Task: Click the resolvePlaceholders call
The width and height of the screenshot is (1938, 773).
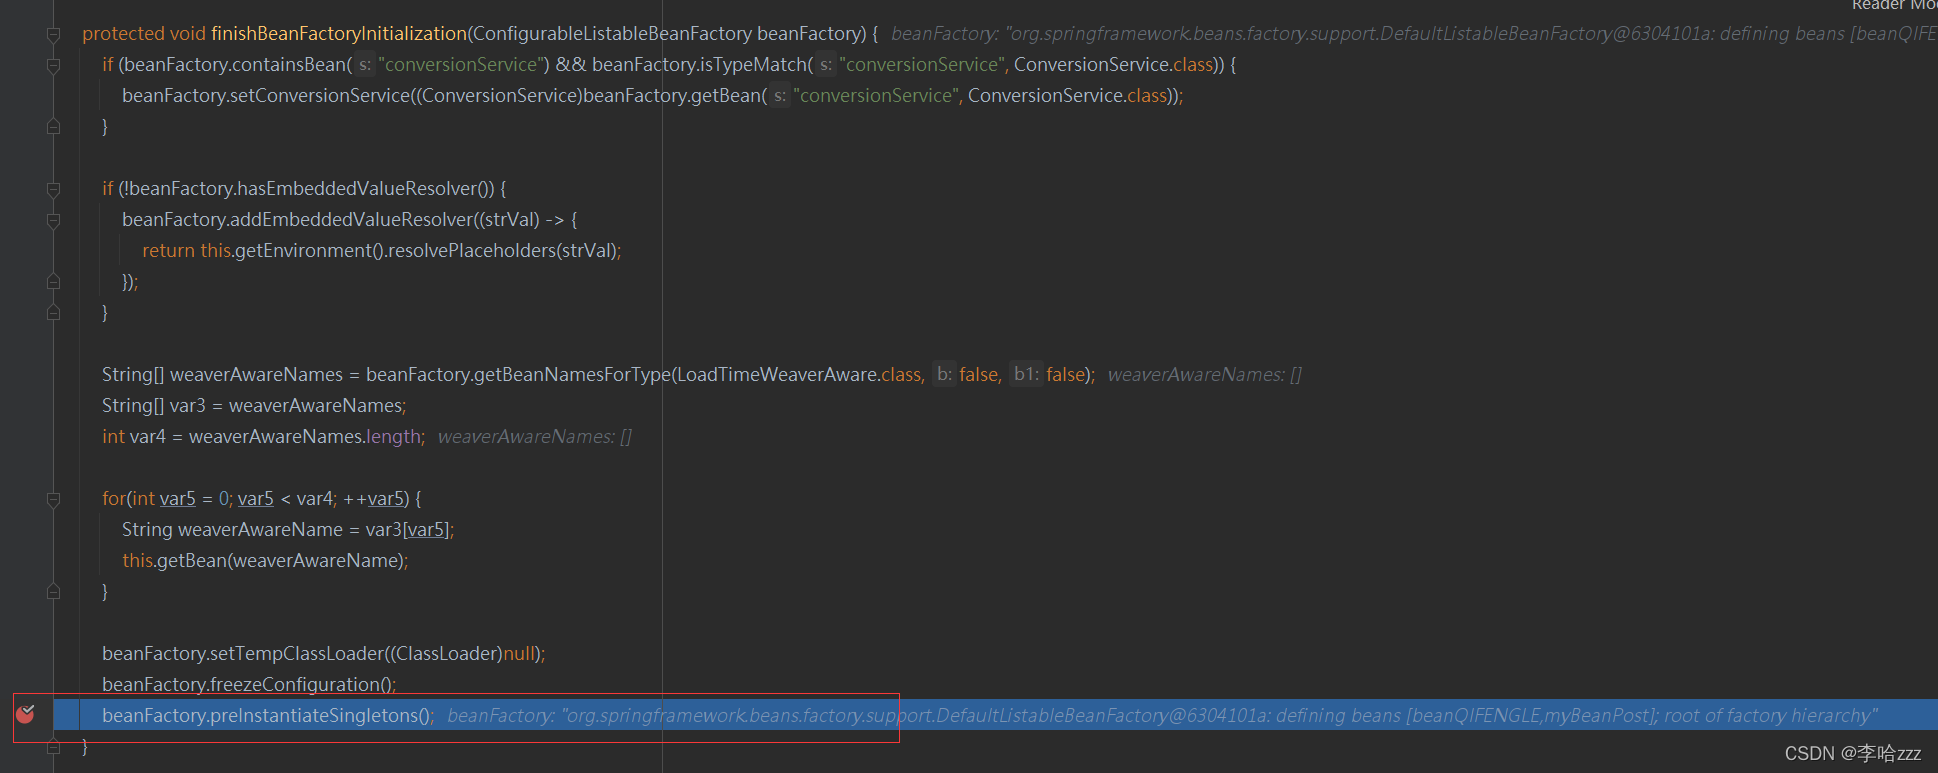Action: click(x=471, y=251)
